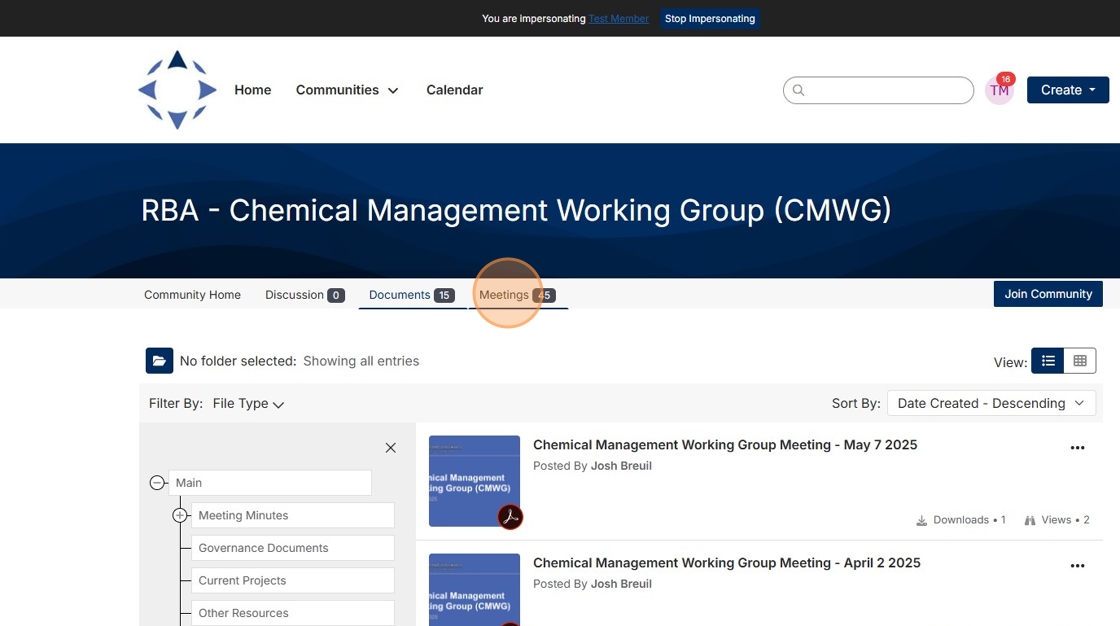Open options for April 2 2025 document
Image resolution: width=1120 pixels, height=626 pixels.
pyautogui.click(x=1077, y=566)
